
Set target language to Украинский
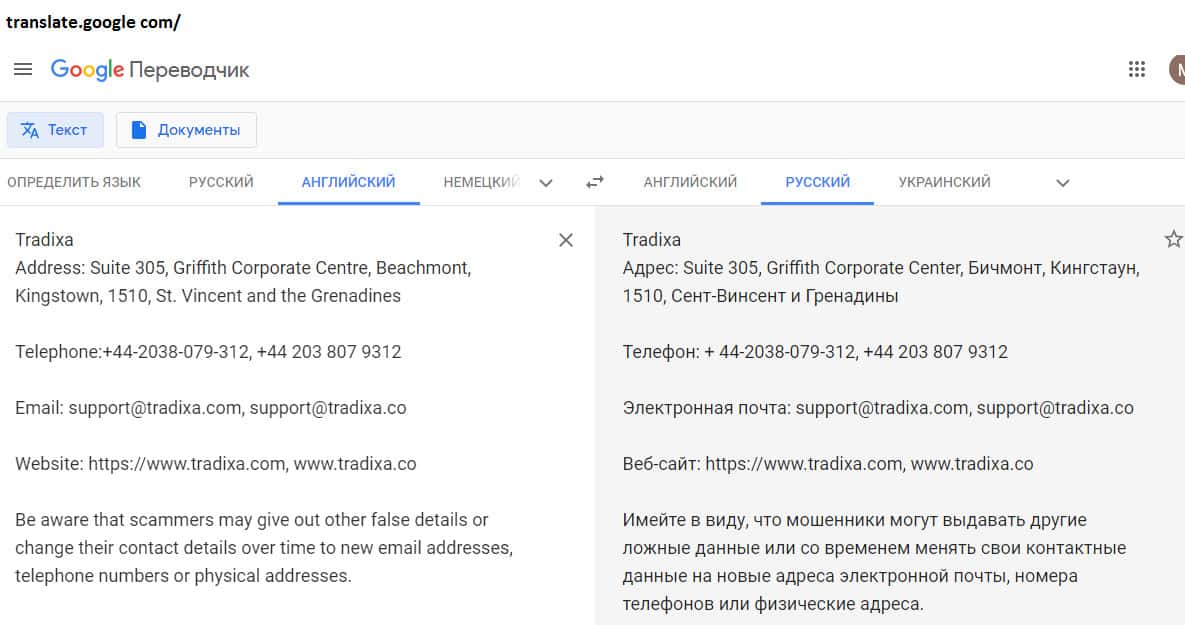(x=944, y=182)
